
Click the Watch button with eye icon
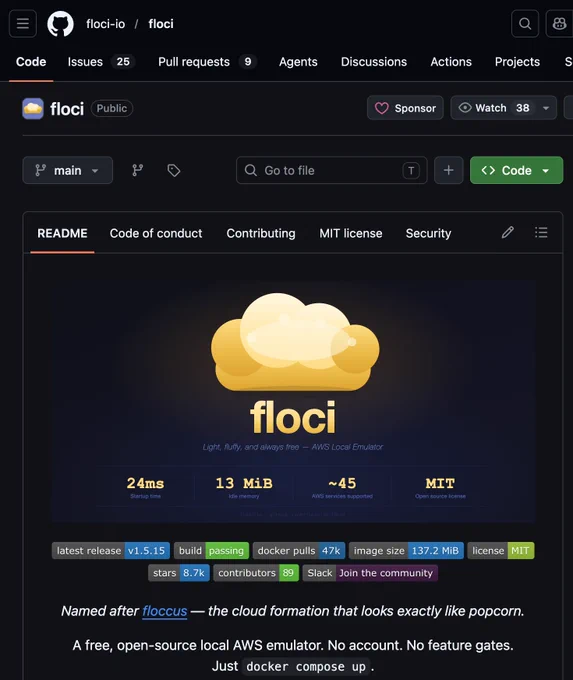(x=493, y=108)
